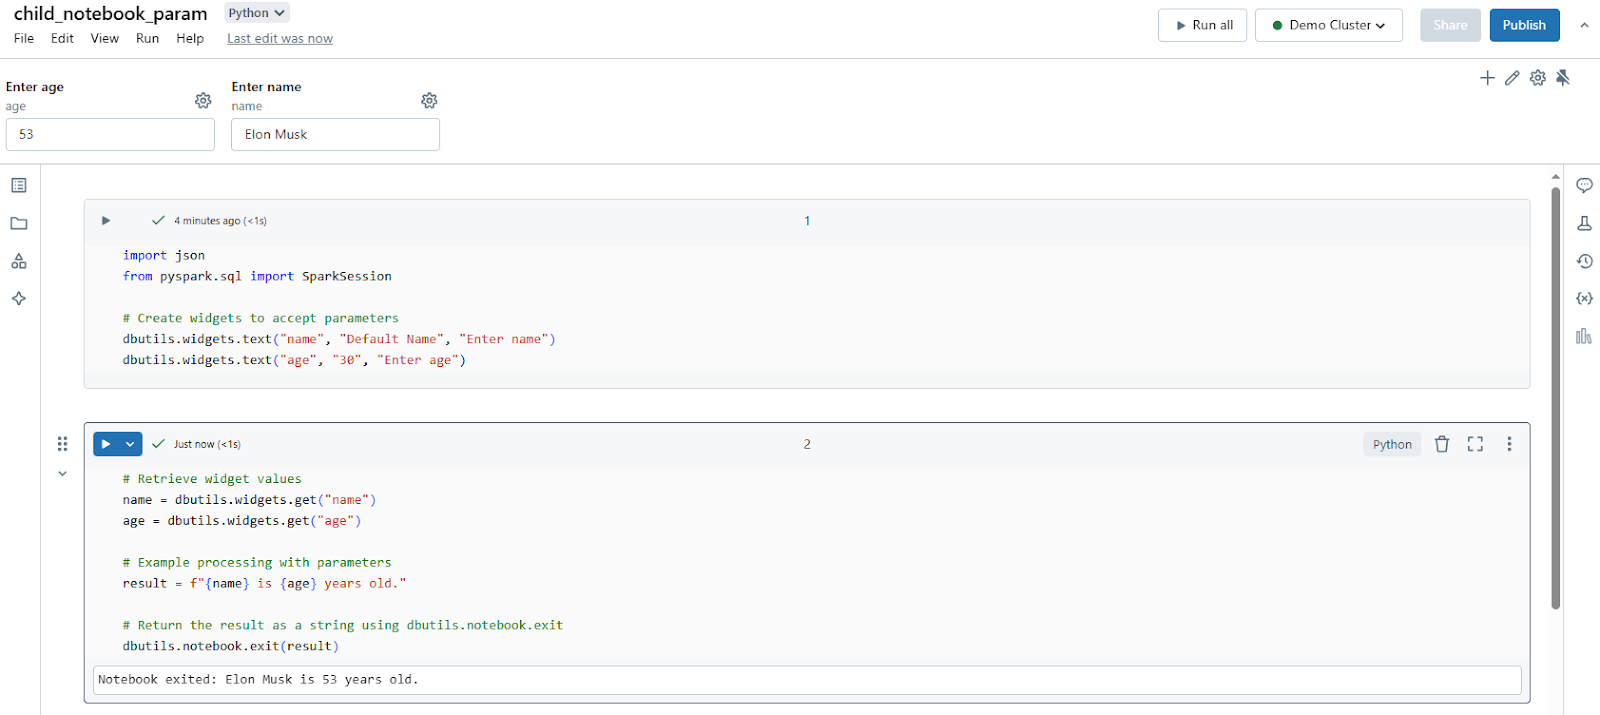Viewport: 1600px width, 715px height.
Task: Open the Run menu
Action: point(147,38)
